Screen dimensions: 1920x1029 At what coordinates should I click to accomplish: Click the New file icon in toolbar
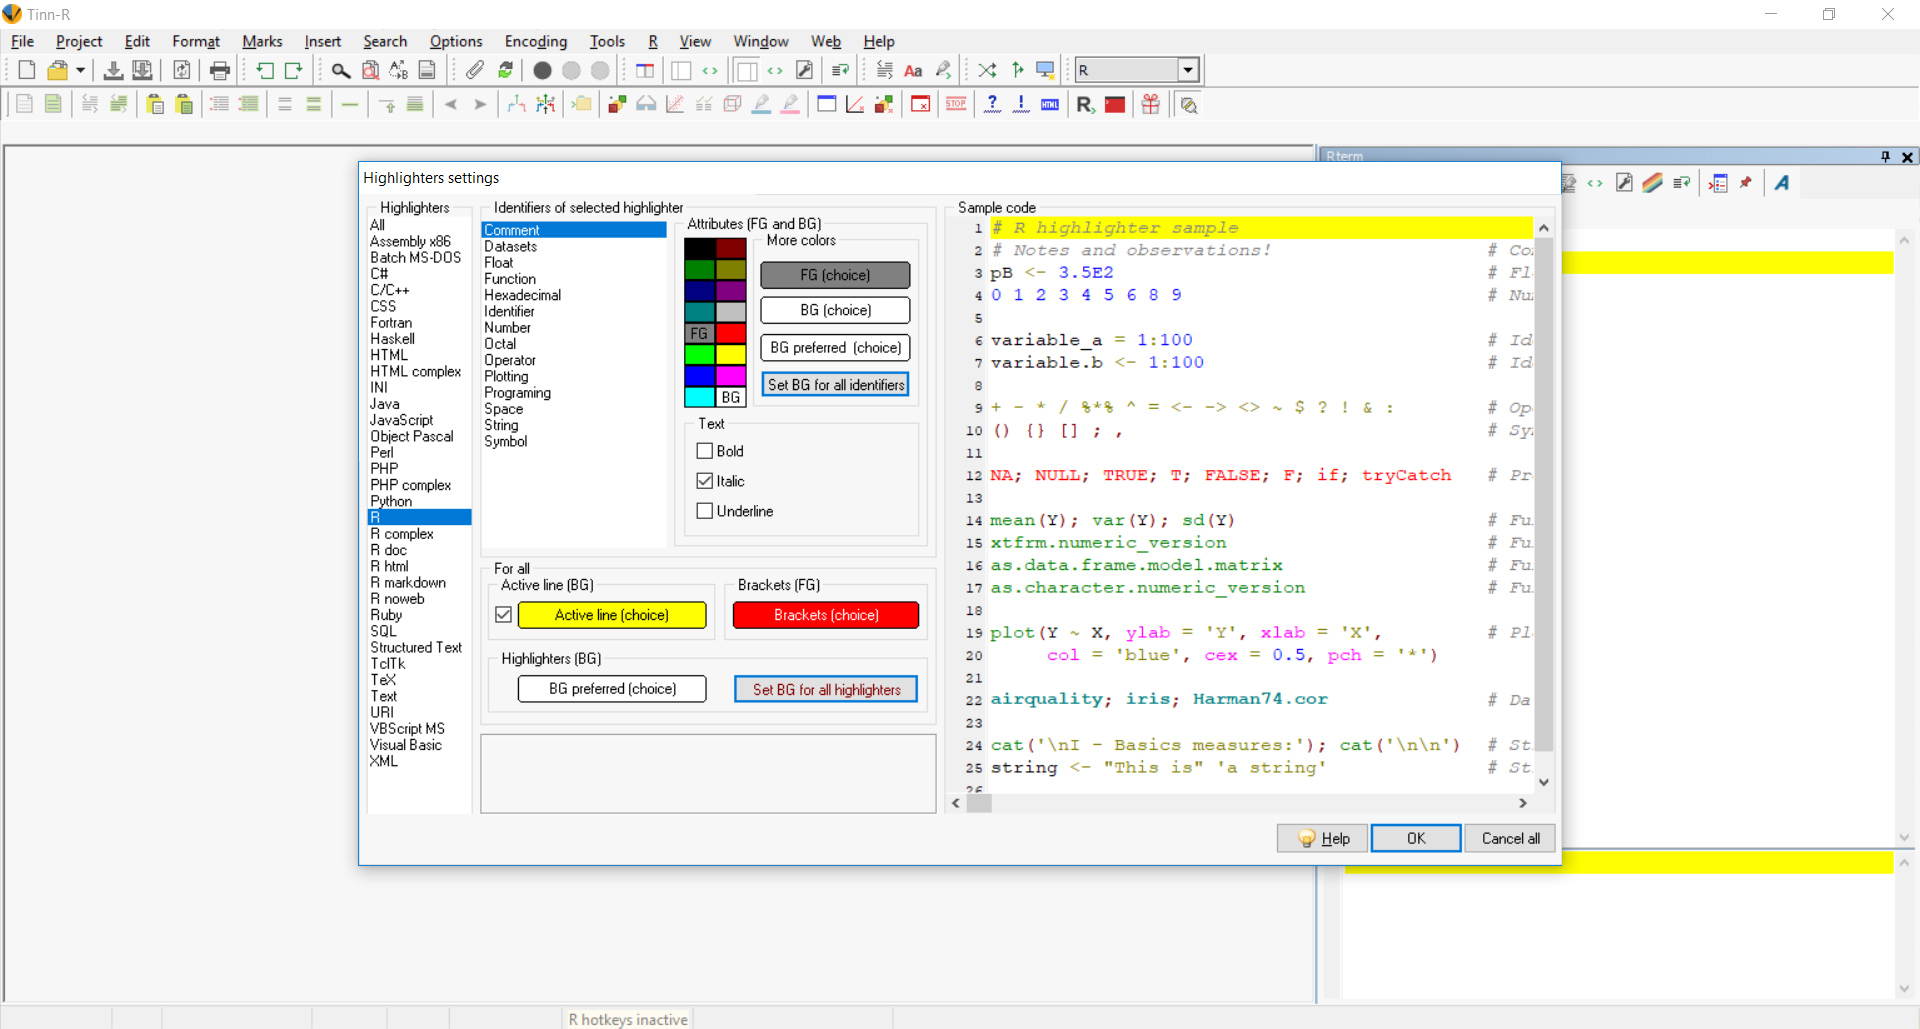(27, 70)
